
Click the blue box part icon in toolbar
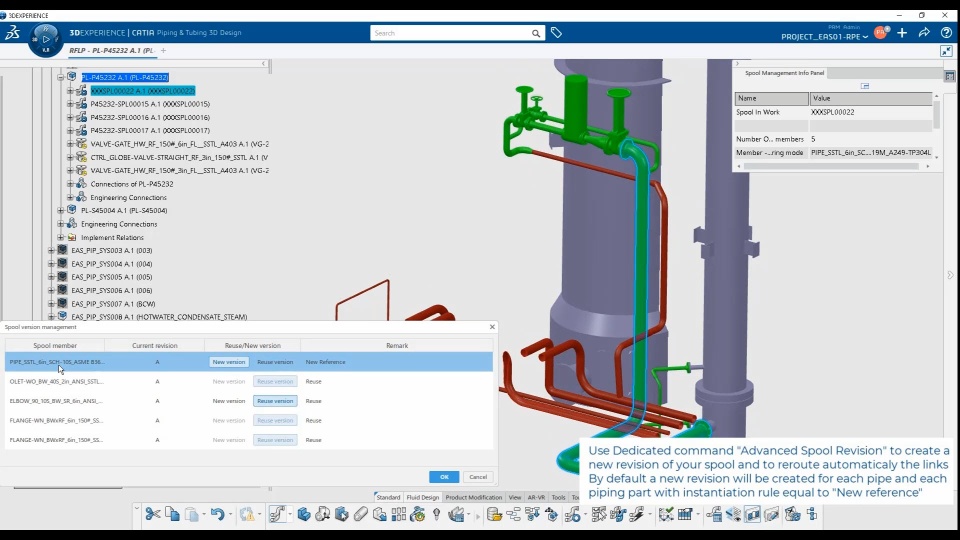click(304, 514)
